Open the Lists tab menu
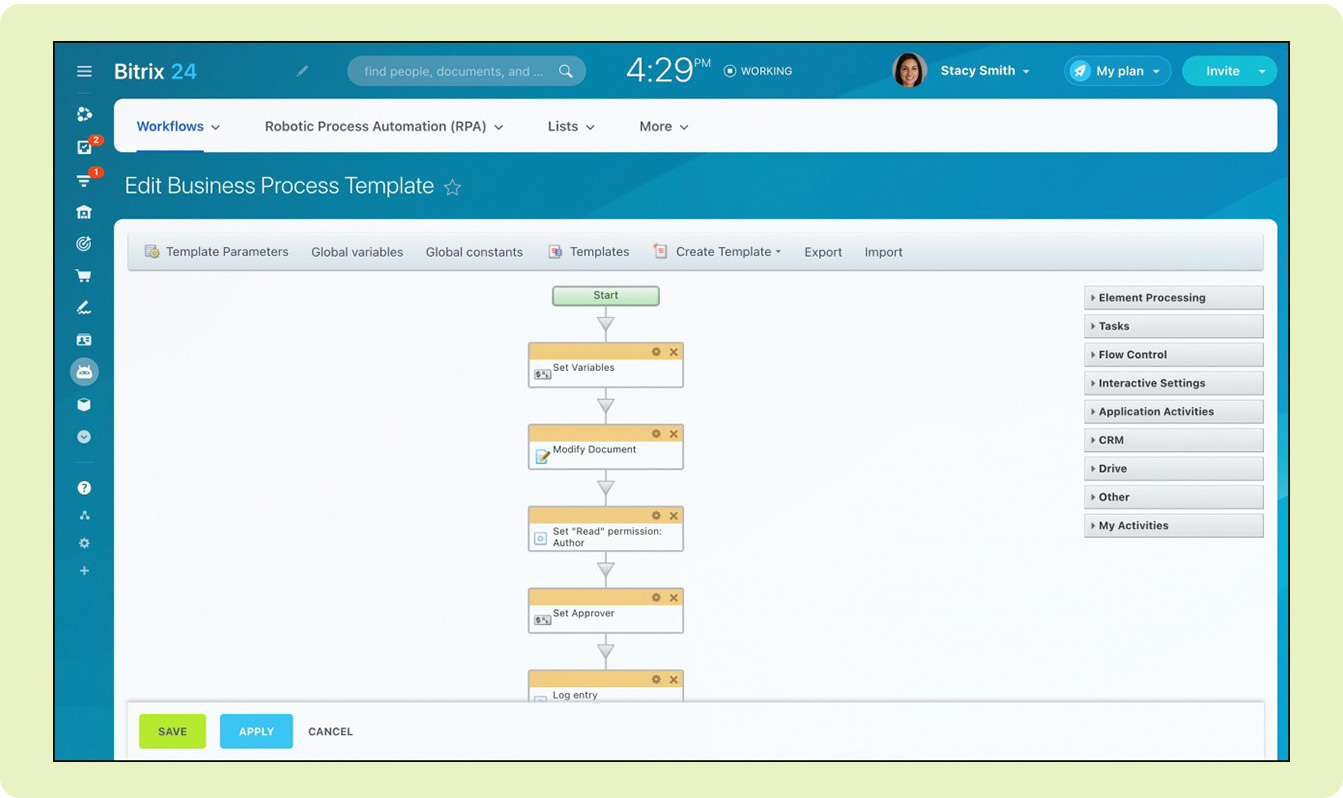Image resolution: width=1343 pixels, height=798 pixels. click(570, 127)
